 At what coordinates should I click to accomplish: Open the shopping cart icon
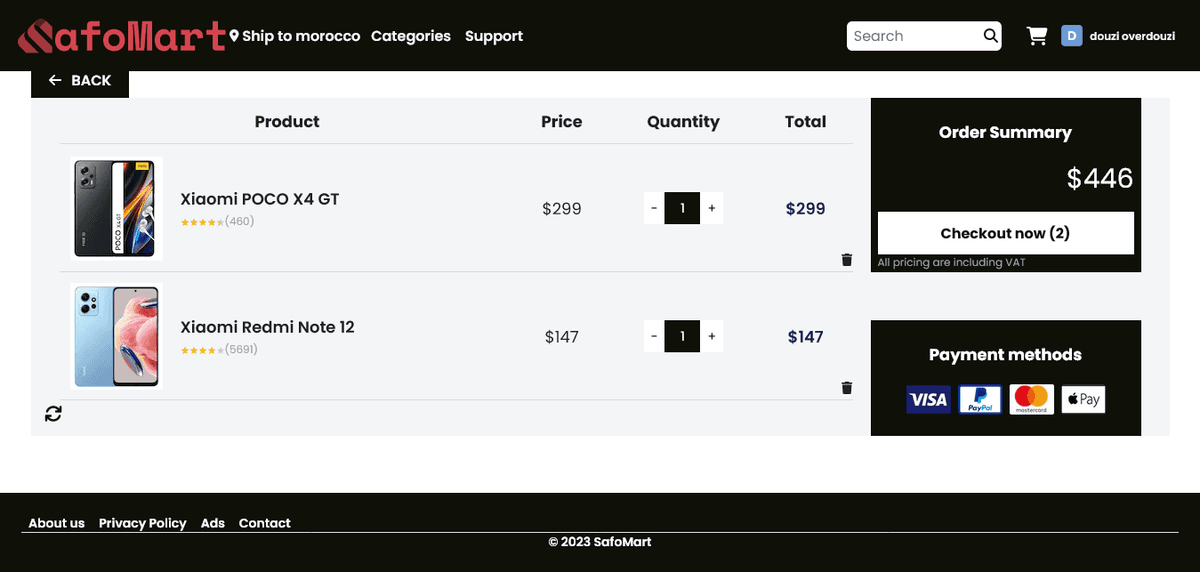click(1037, 36)
